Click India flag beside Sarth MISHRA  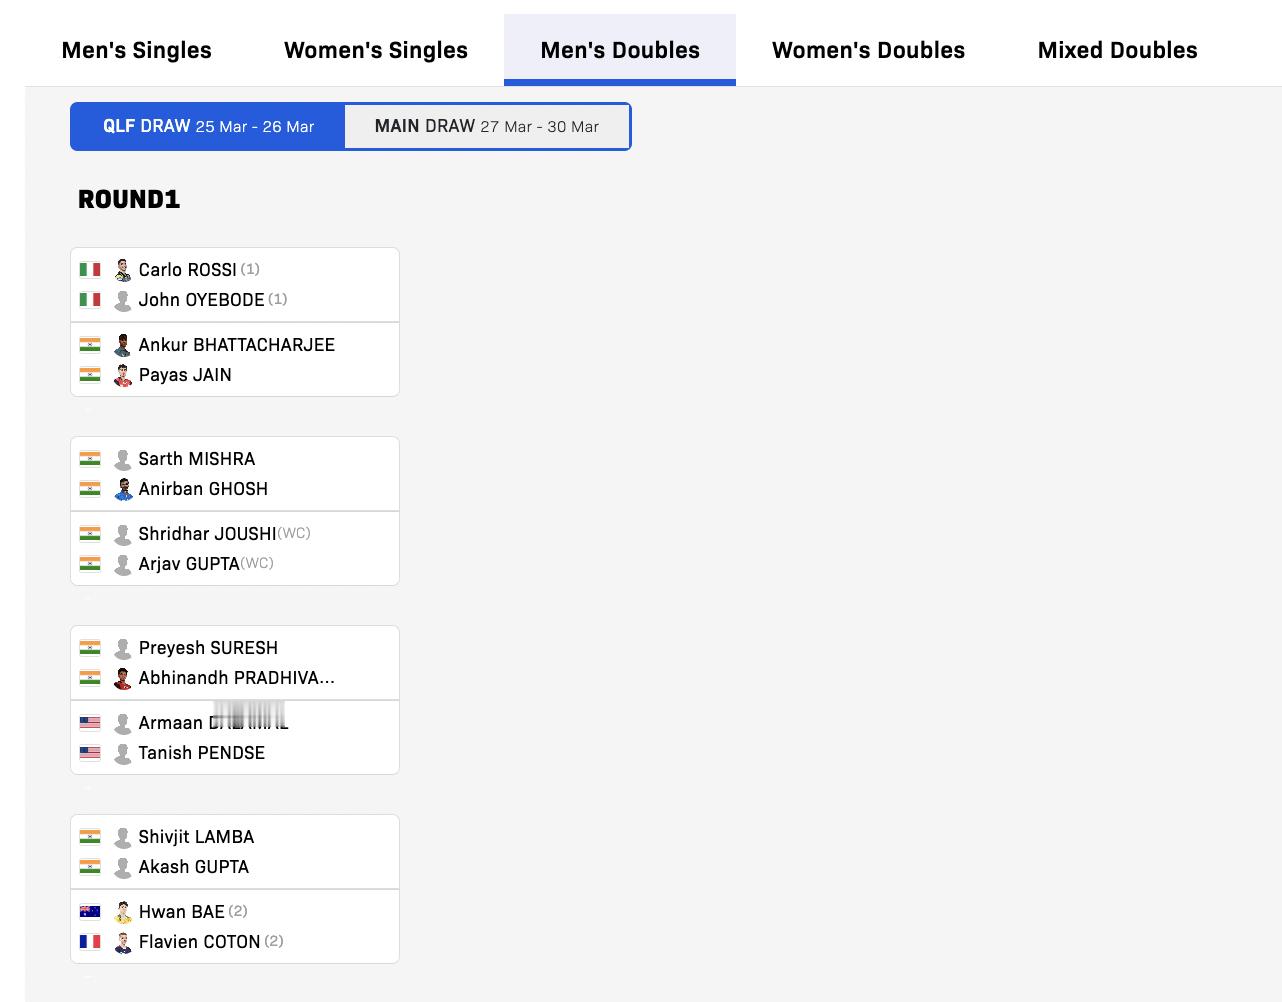click(x=90, y=458)
